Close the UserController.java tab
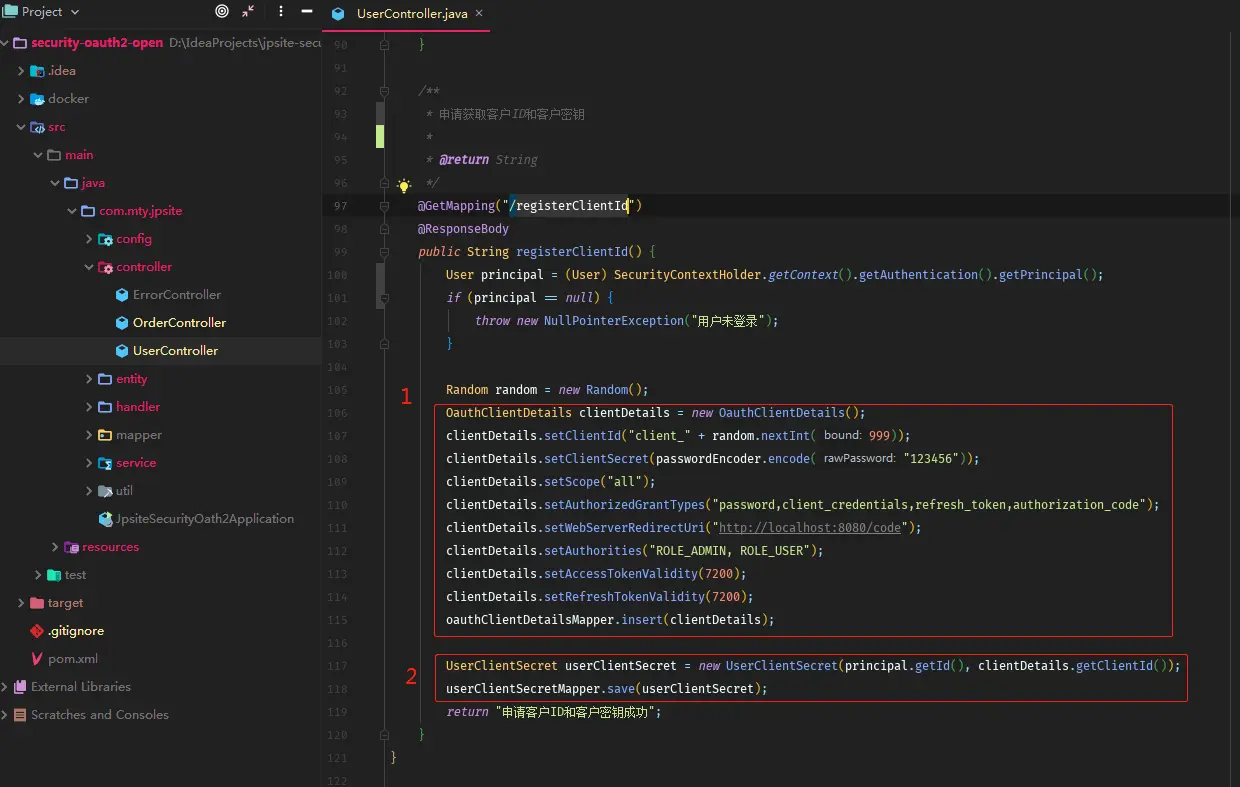The height and width of the screenshot is (787, 1240). click(479, 14)
